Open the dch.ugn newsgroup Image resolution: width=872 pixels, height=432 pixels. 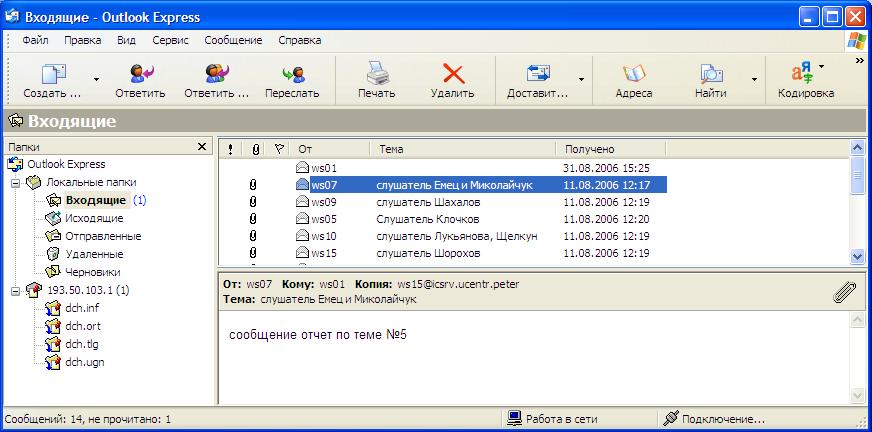tap(85, 363)
